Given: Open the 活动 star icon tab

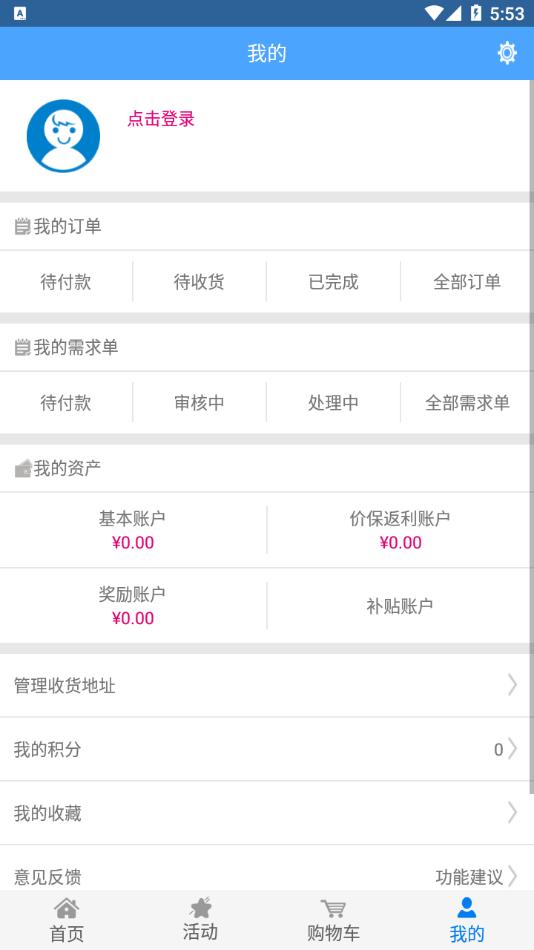Looking at the screenshot, I should [x=200, y=908].
